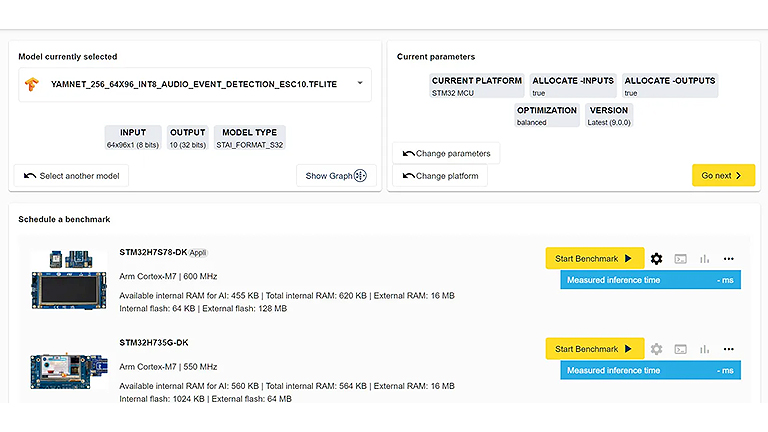Click Change parameters
Viewport: 768px width, 432px height.
[x=446, y=154]
